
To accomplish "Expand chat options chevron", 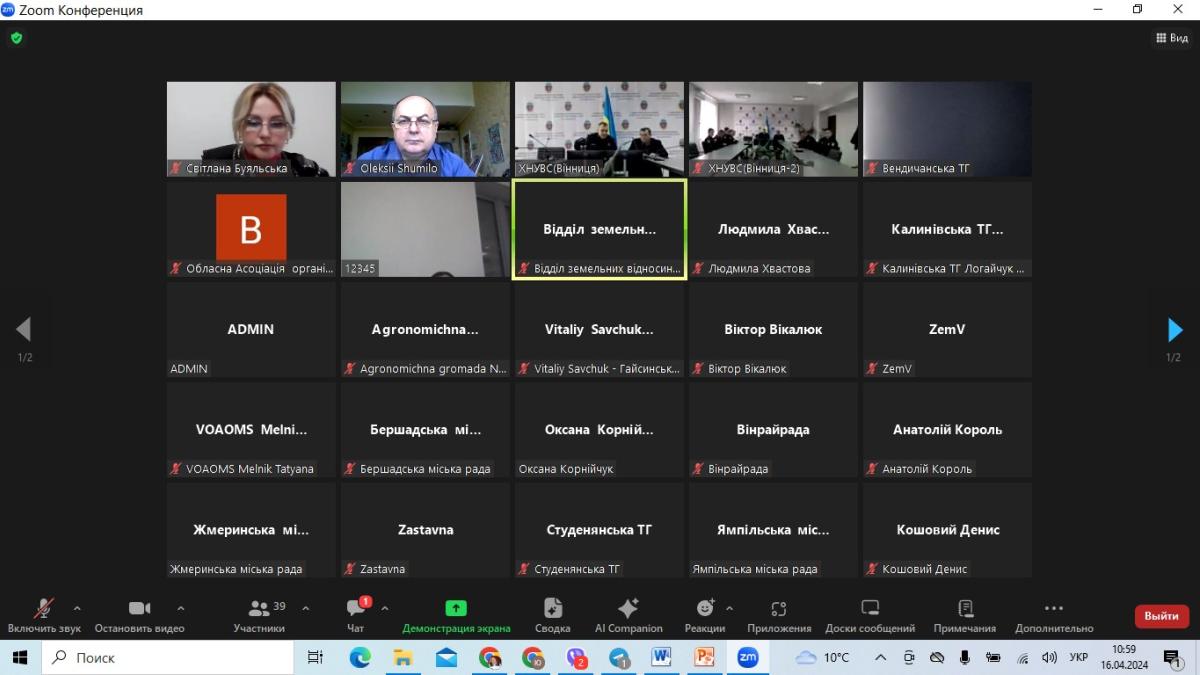I will pos(385,608).
